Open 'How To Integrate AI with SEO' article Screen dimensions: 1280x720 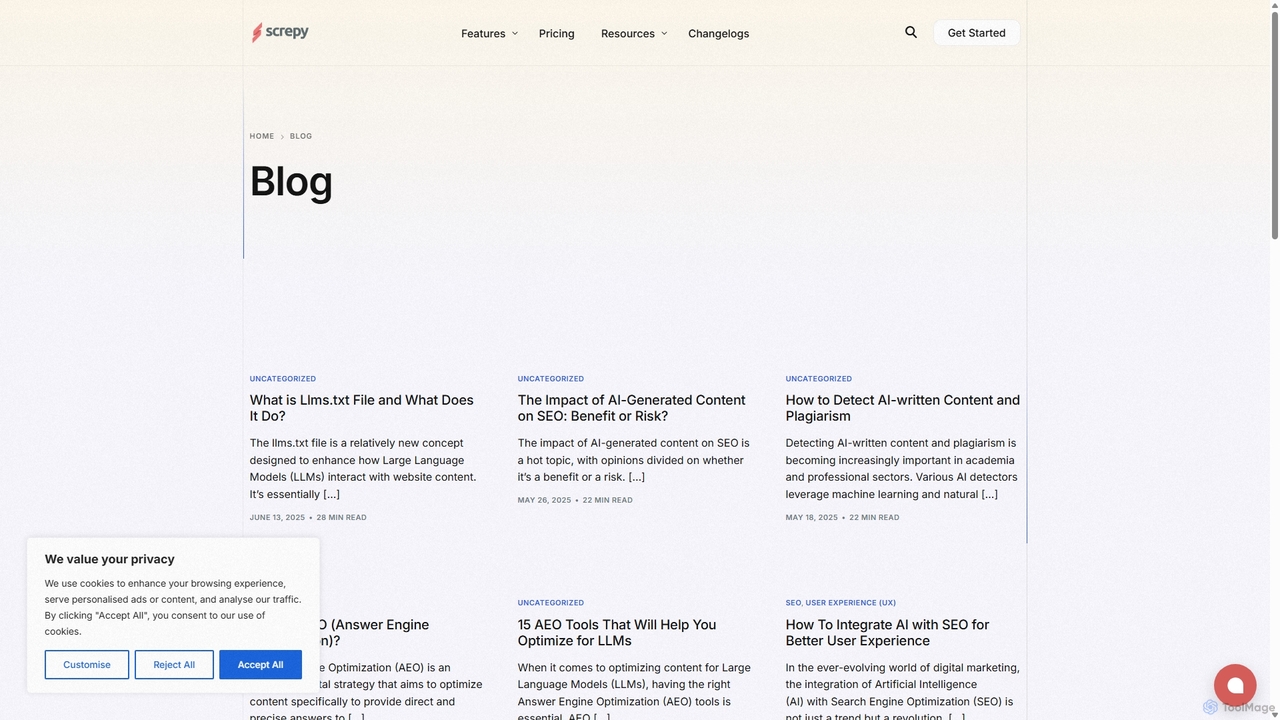[x=887, y=633]
